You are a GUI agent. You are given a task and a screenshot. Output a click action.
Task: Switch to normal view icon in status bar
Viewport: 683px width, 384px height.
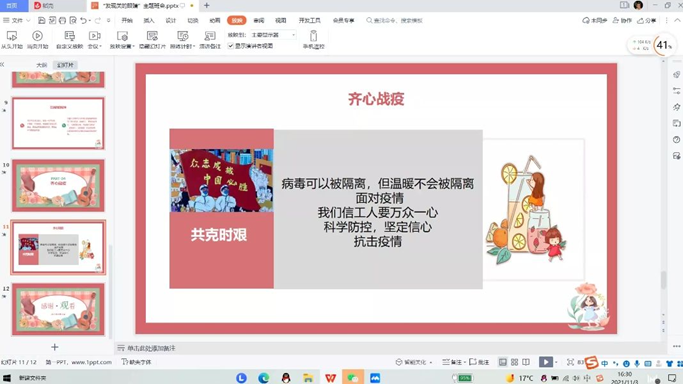pyautogui.click(x=503, y=362)
